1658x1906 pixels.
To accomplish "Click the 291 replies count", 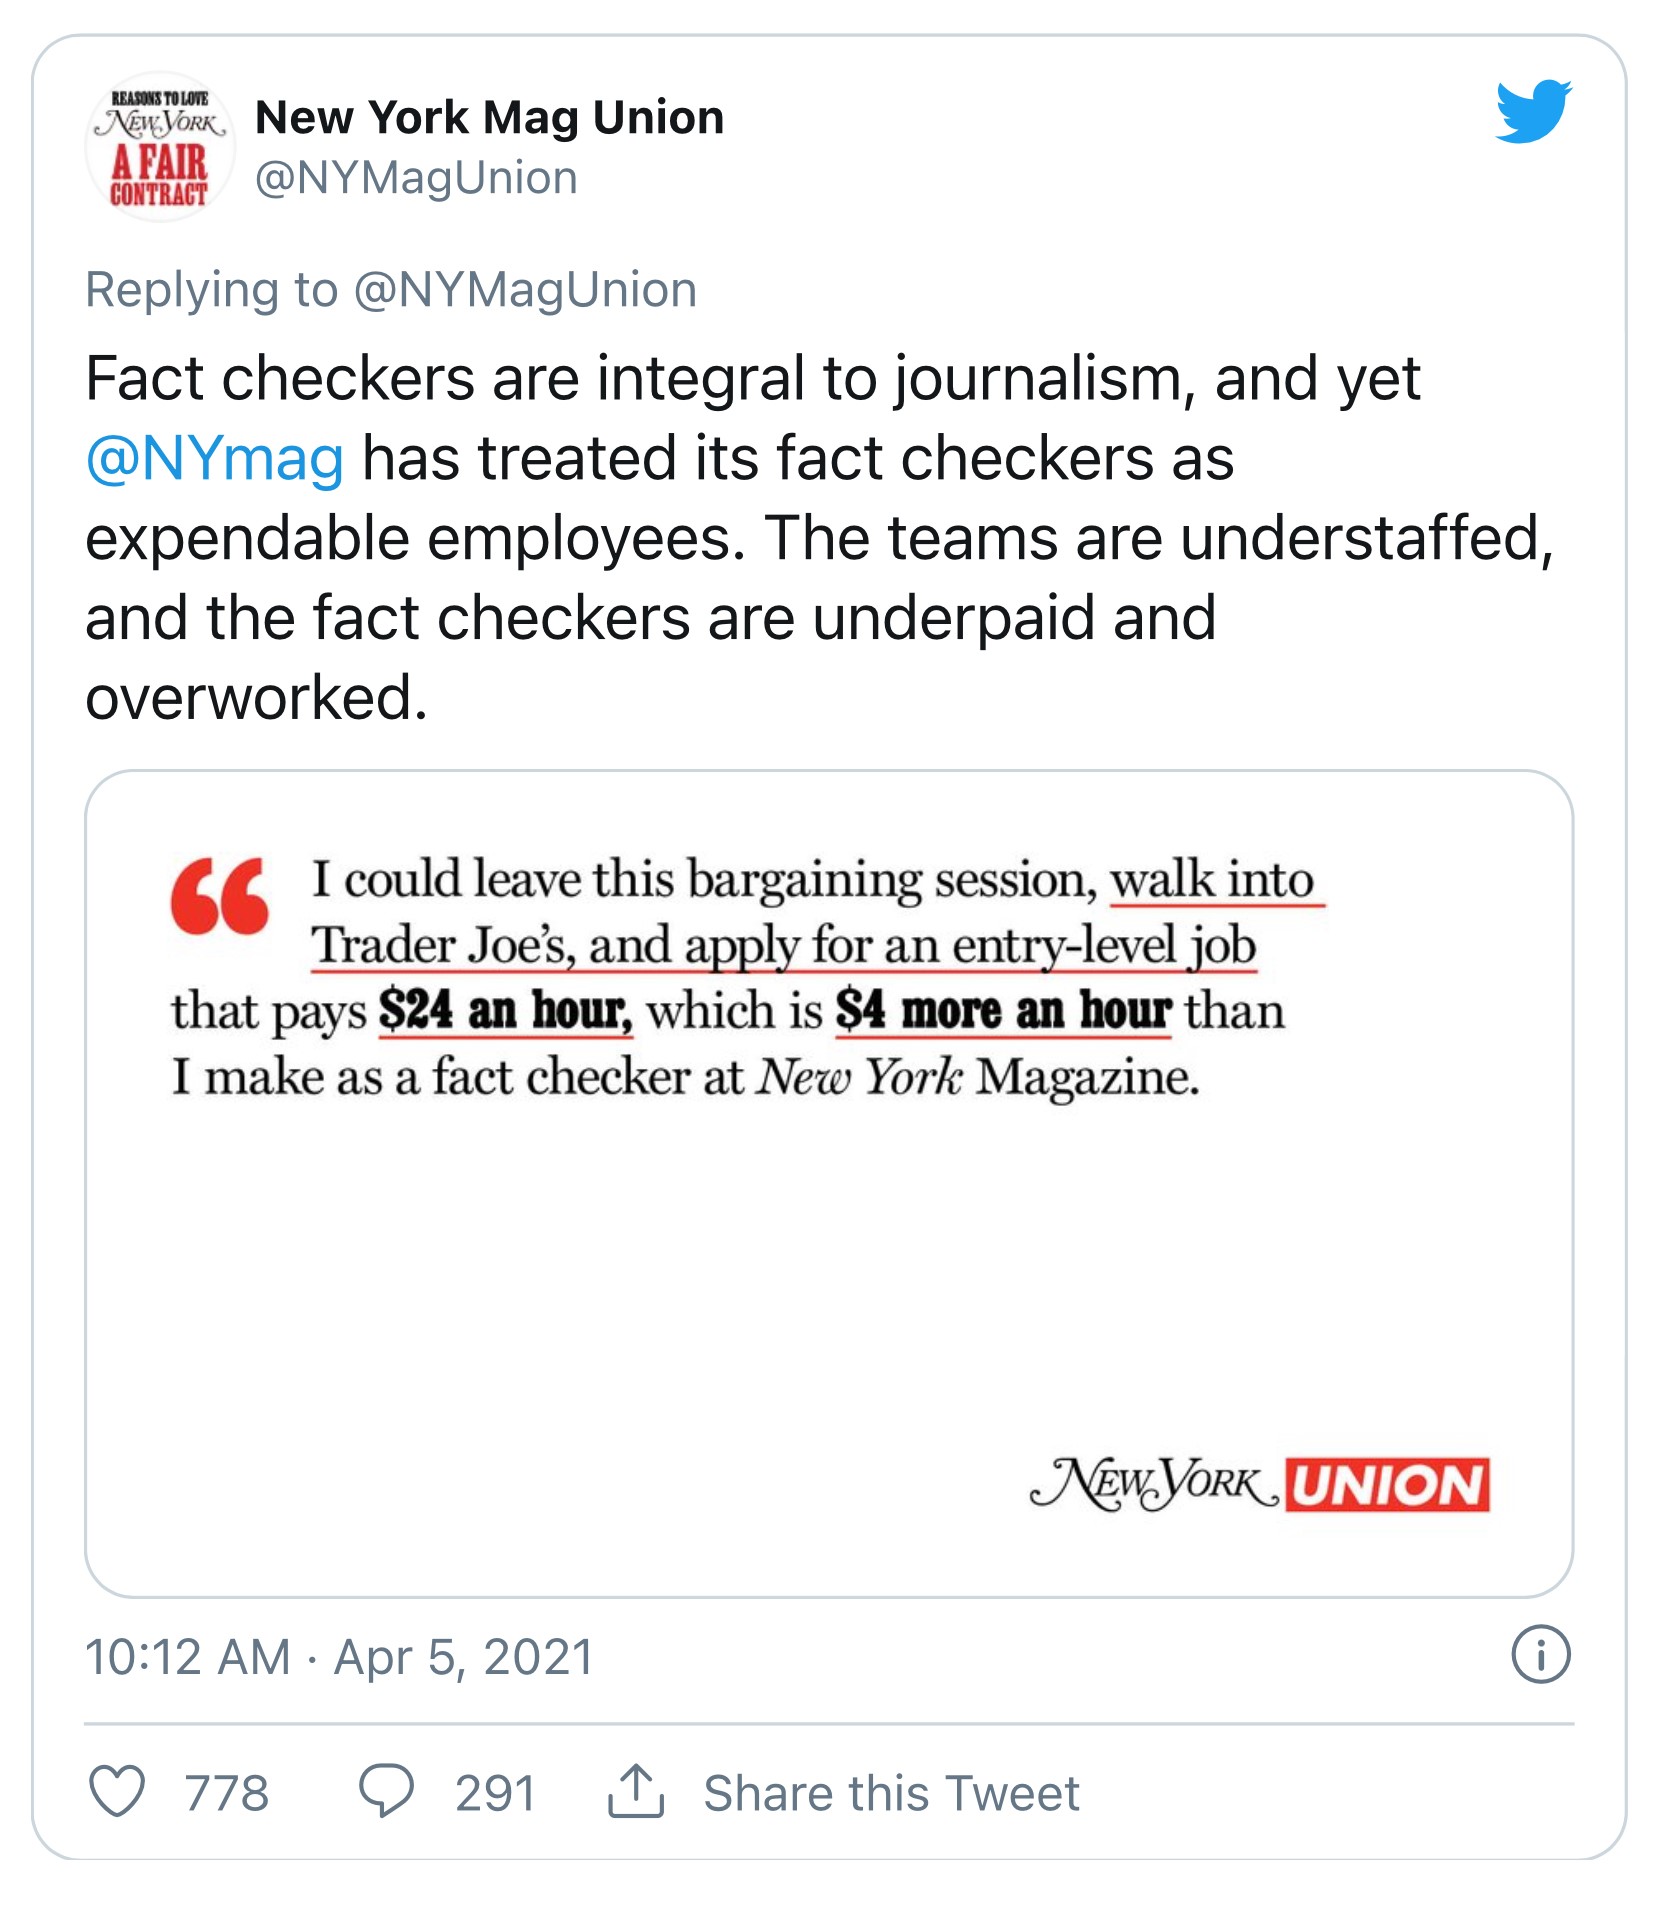I will pyautogui.click(x=495, y=1793).
